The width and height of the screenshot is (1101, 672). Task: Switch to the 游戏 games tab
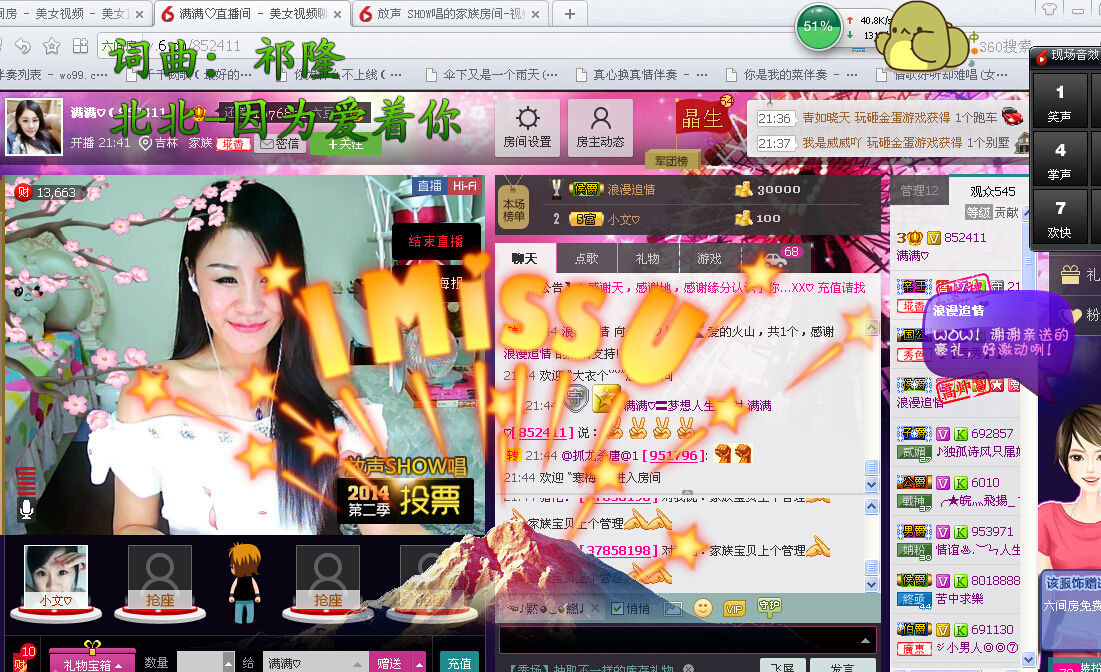709,258
